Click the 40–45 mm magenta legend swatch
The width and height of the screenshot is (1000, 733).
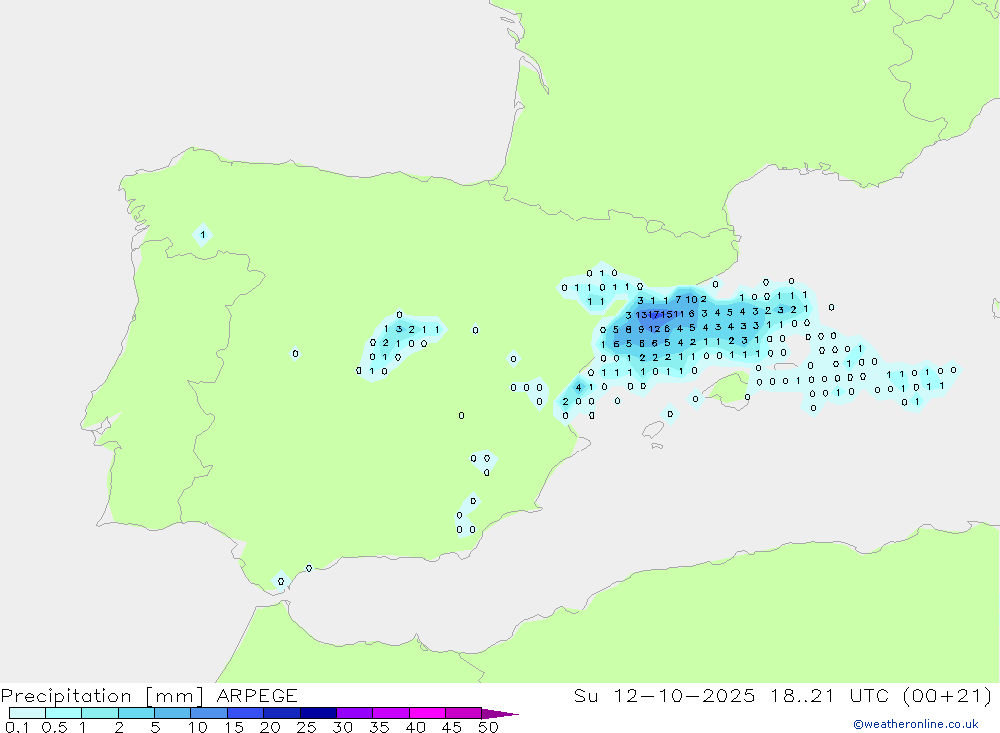click(x=427, y=713)
